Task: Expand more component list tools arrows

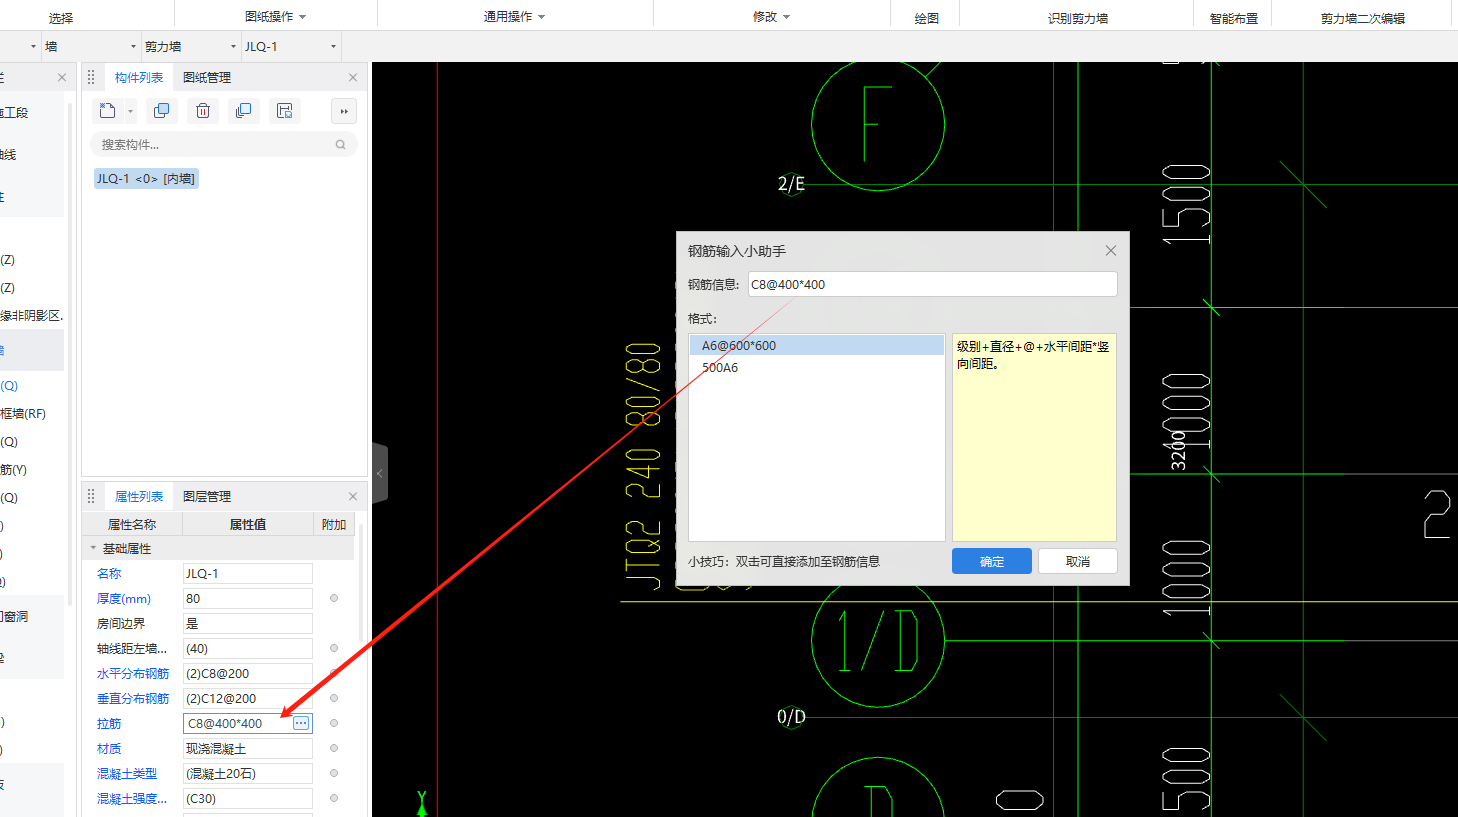Action: [344, 111]
